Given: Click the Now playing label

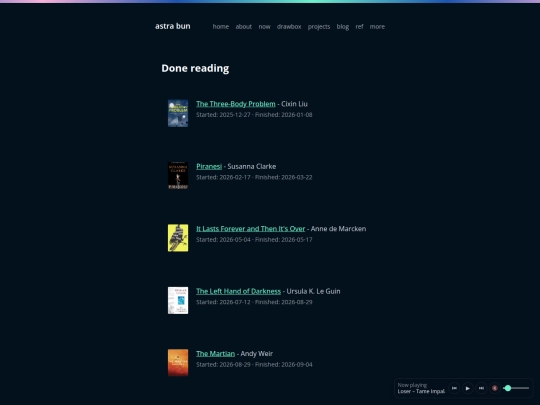Looking at the screenshot, I should (x=412, y=385).
